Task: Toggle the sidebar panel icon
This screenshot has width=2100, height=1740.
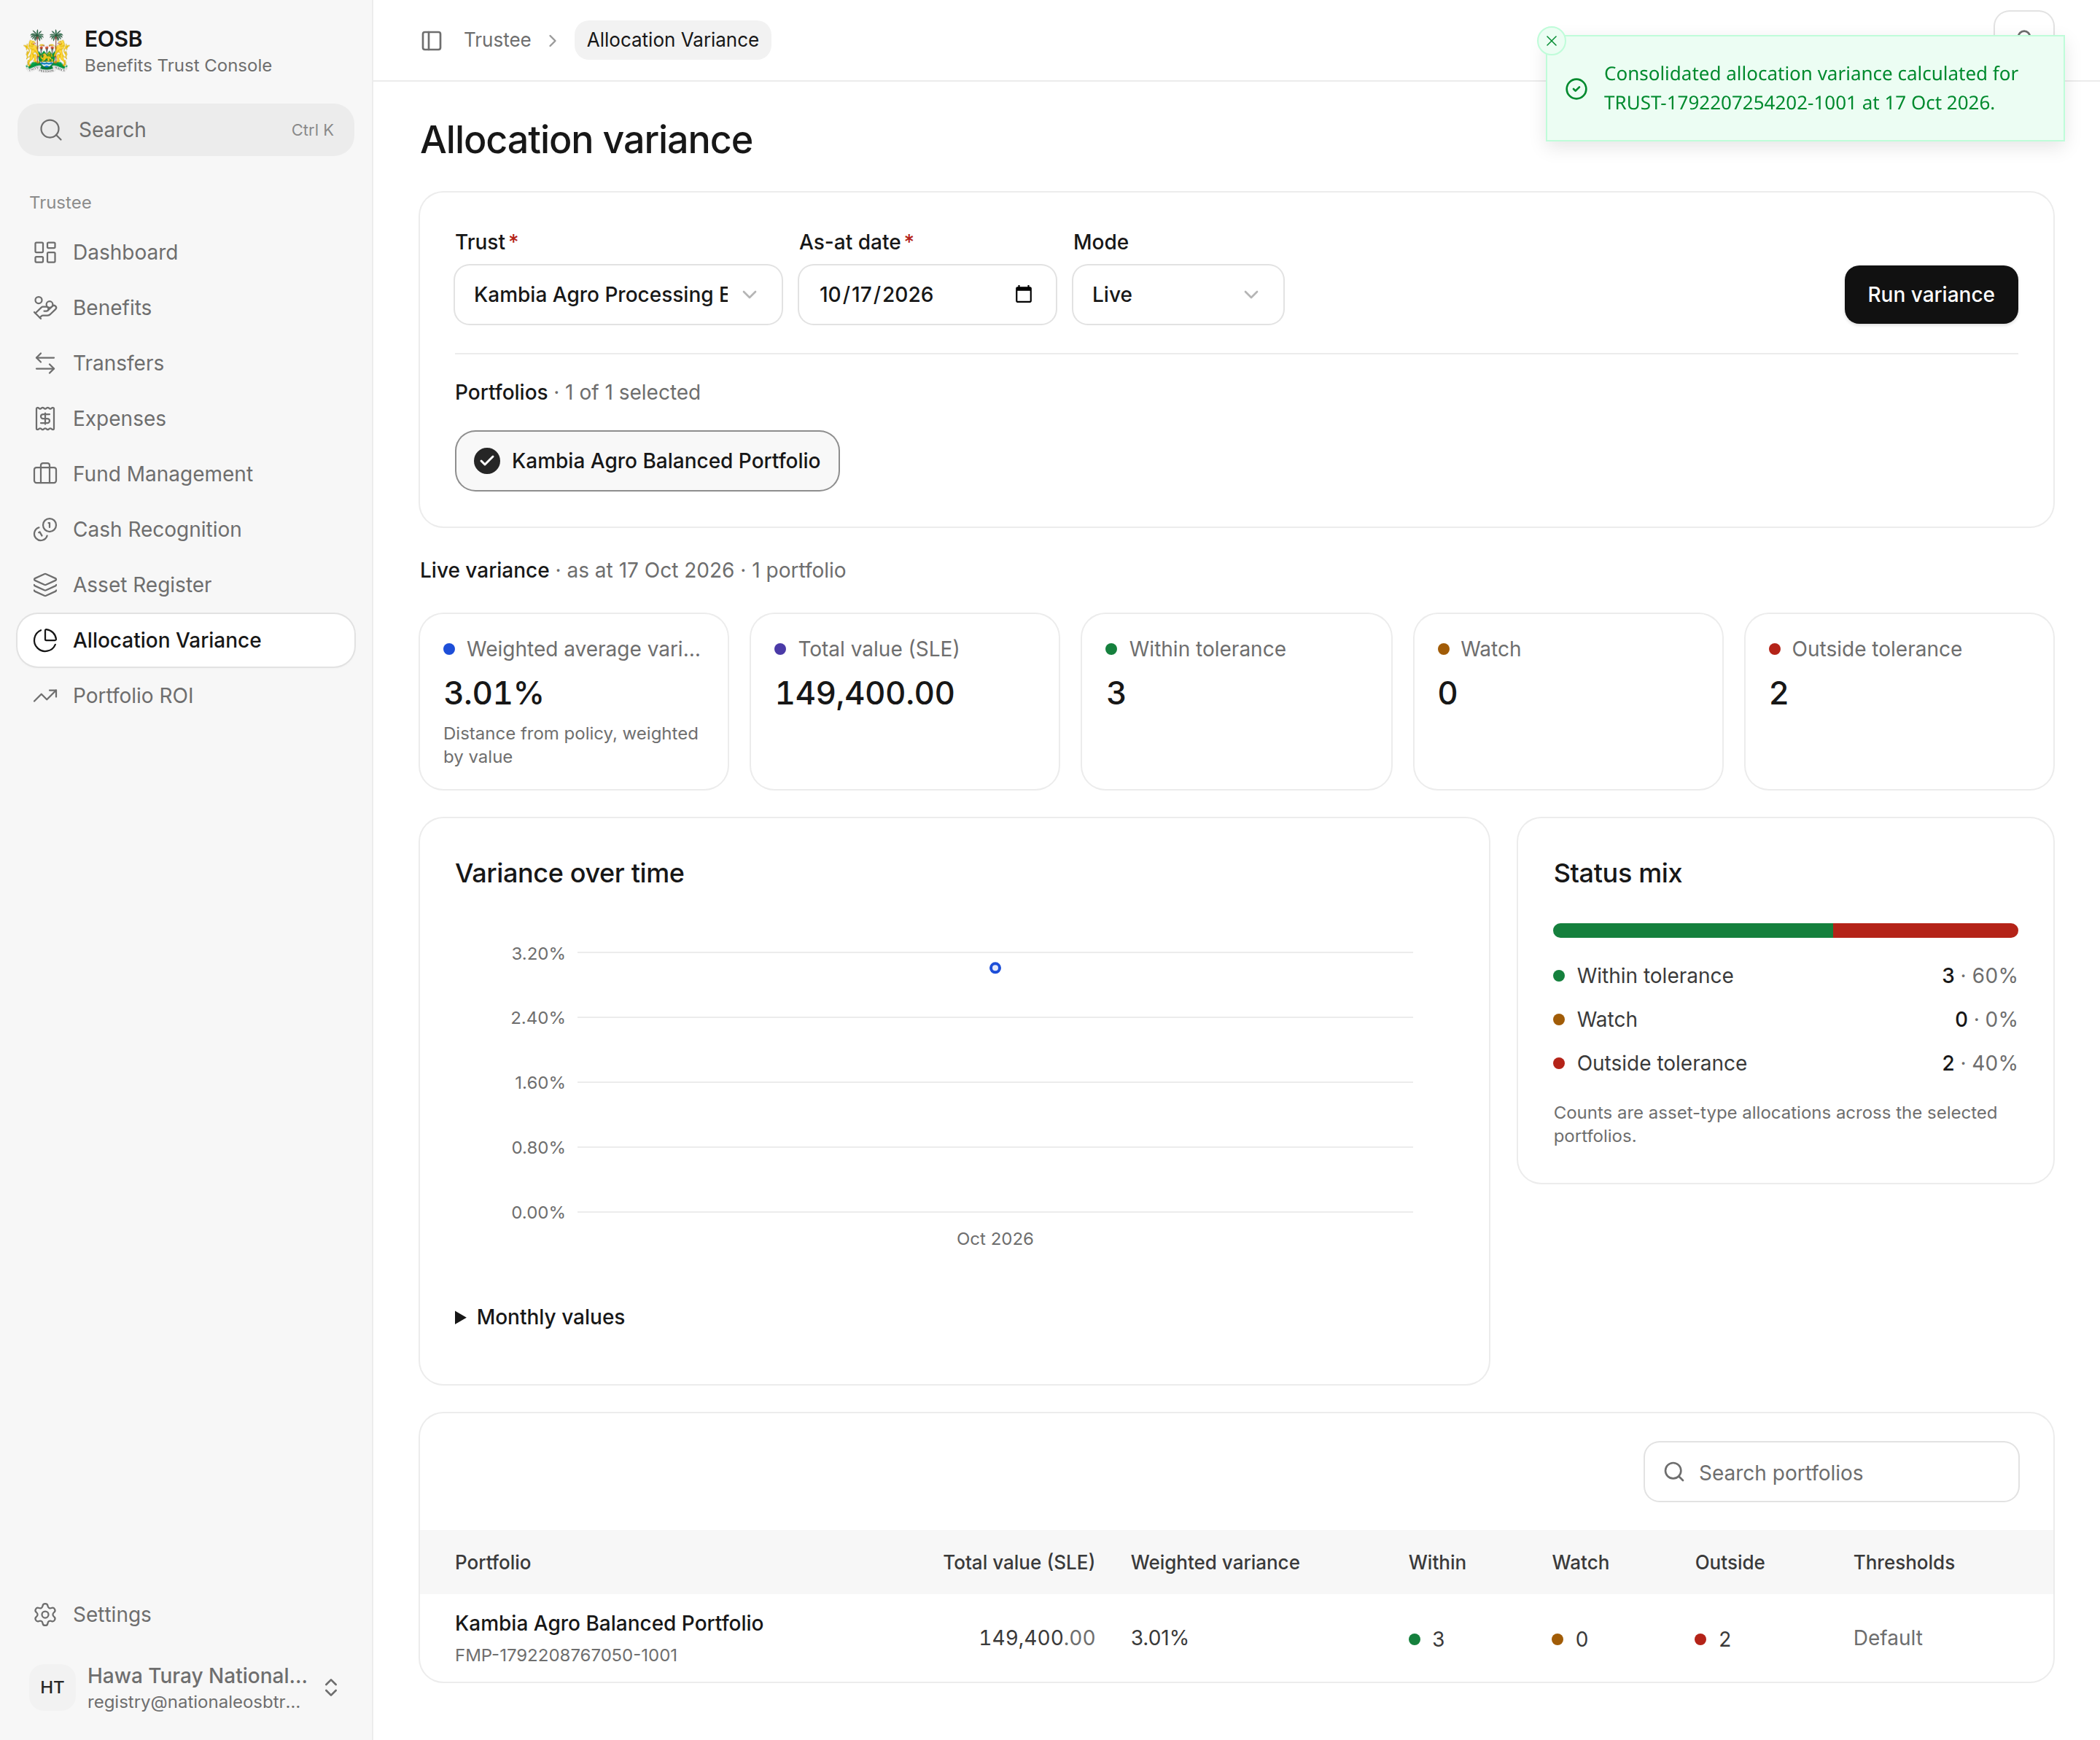Action: (431, 40)
